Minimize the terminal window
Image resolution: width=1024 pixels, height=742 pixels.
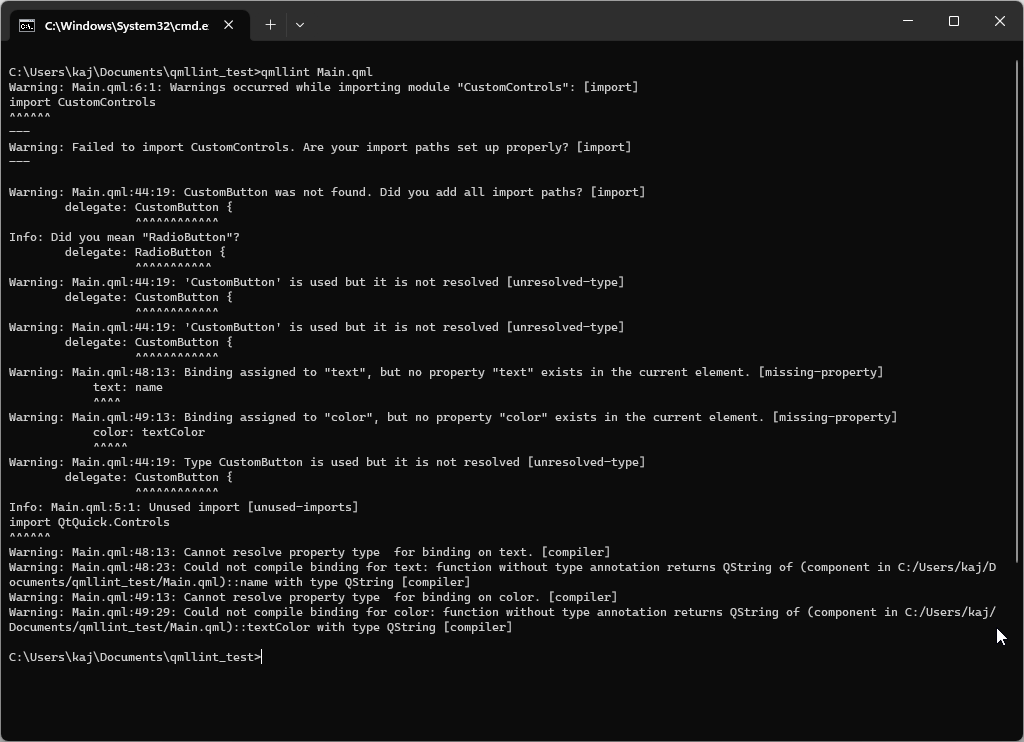pos(906,20)
